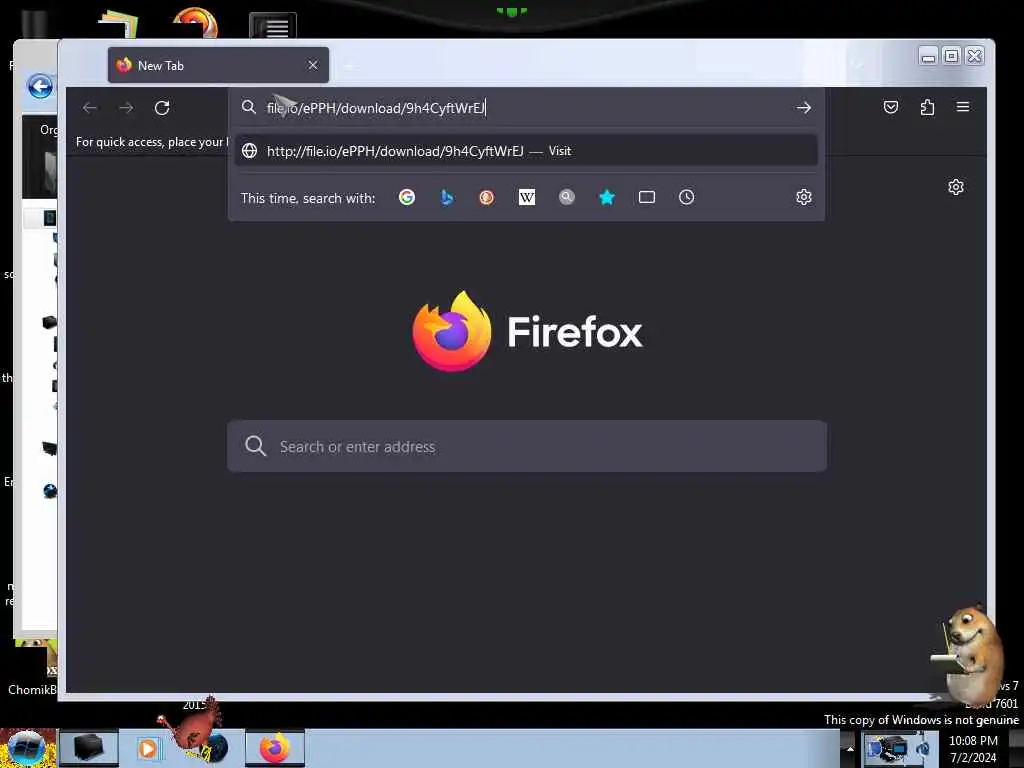Minimize the Firefox window
Screen dimensions: 1024x768
click(928, 57)
